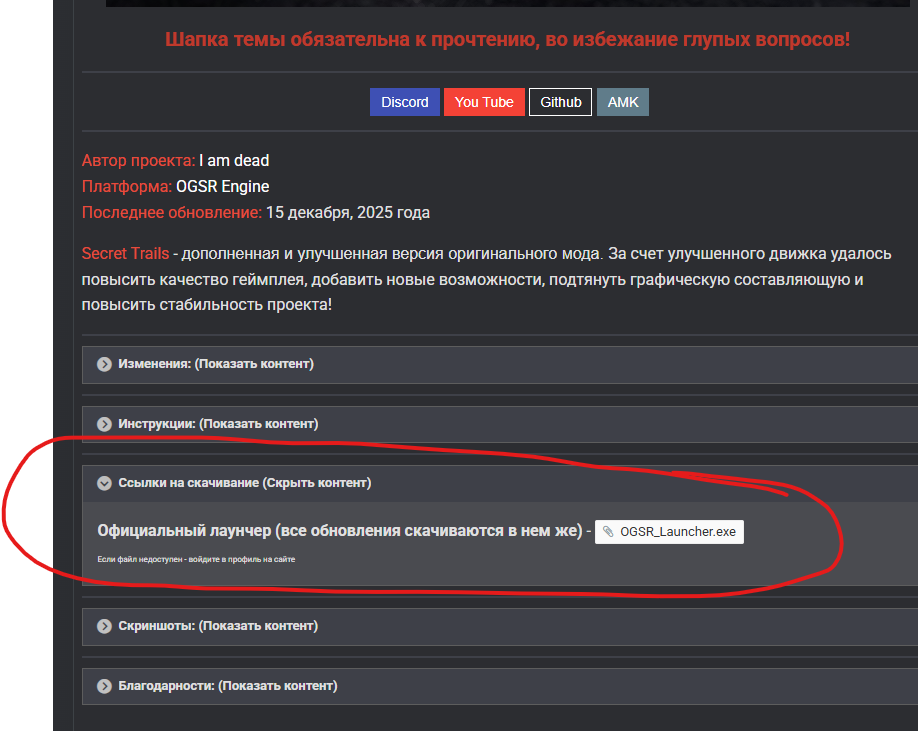
Task: Collapse the Ссылки на скачивание chevron
Action: (x=104, y=483)
